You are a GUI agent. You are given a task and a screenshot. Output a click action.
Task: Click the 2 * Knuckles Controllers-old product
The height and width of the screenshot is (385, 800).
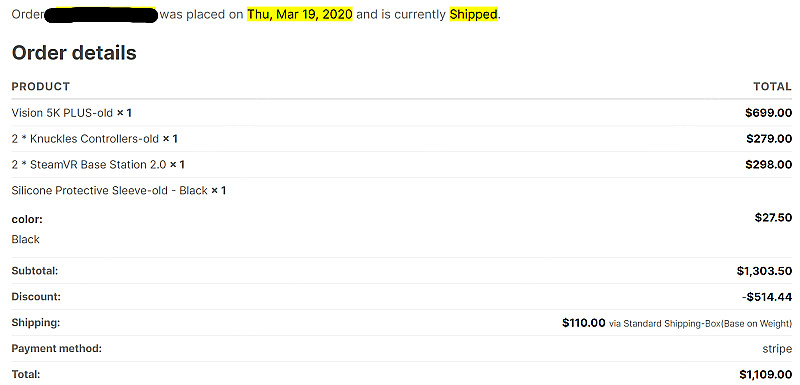85,139
